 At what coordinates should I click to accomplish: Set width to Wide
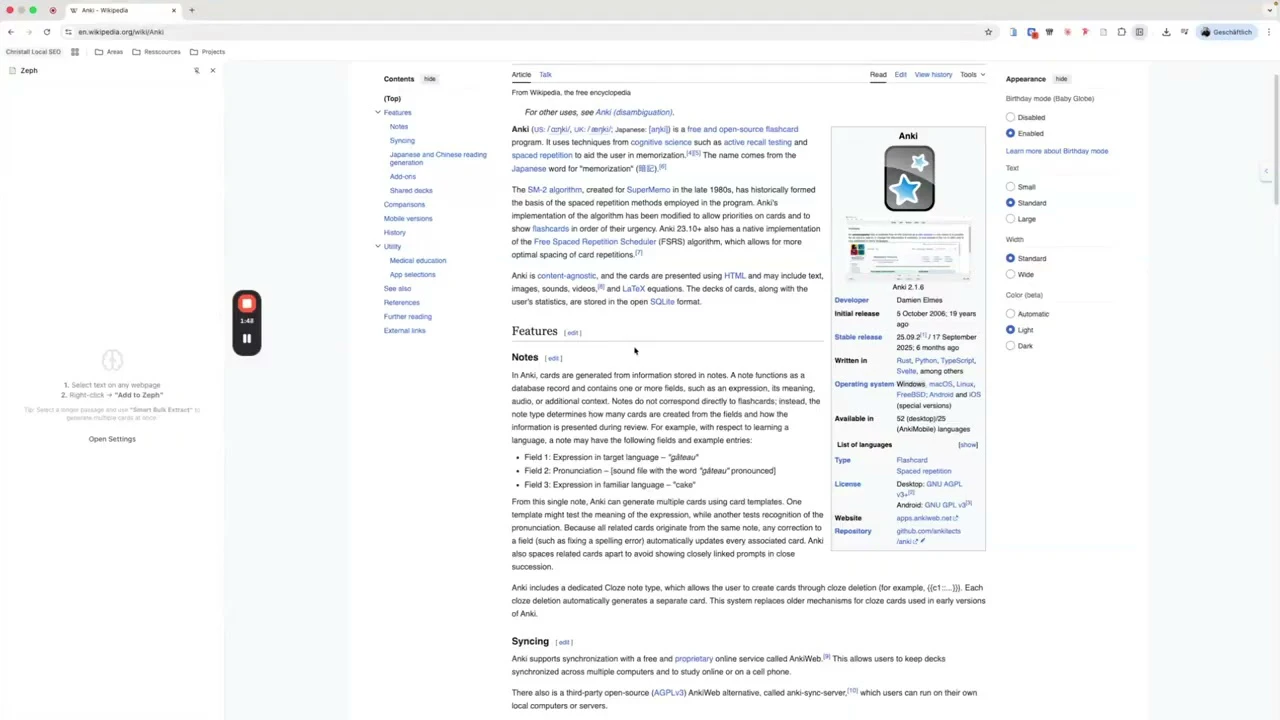click(x=1010, y=274)
